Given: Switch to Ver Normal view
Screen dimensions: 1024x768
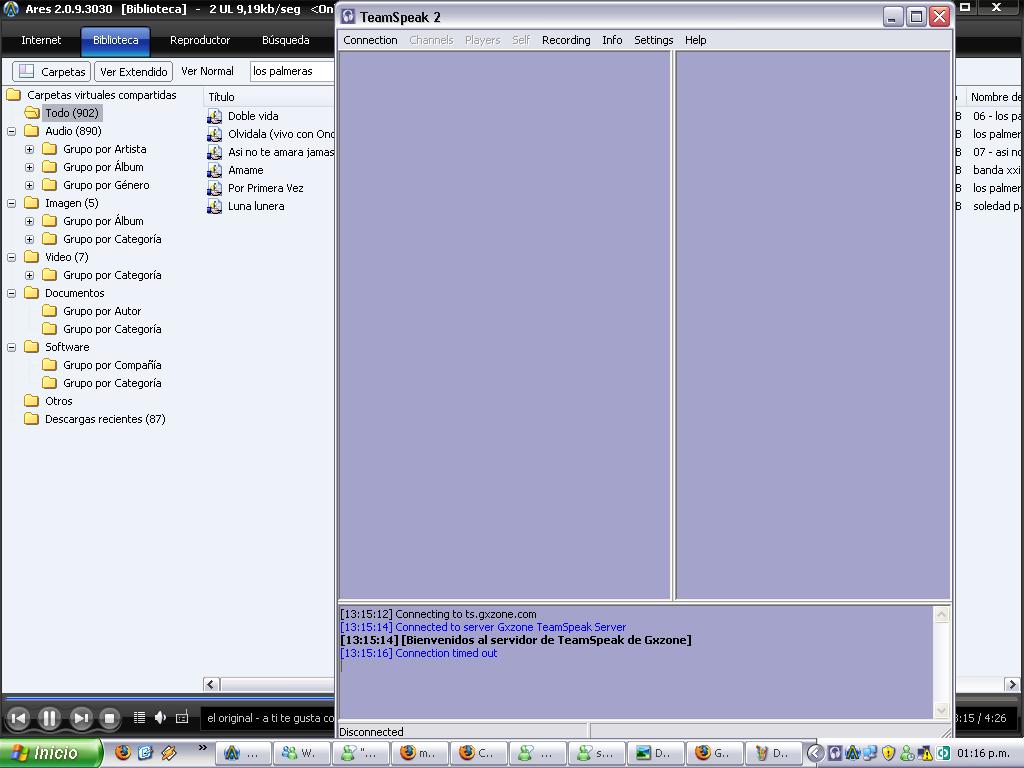Looking at the screenshot, I should [x=207, y=71].
